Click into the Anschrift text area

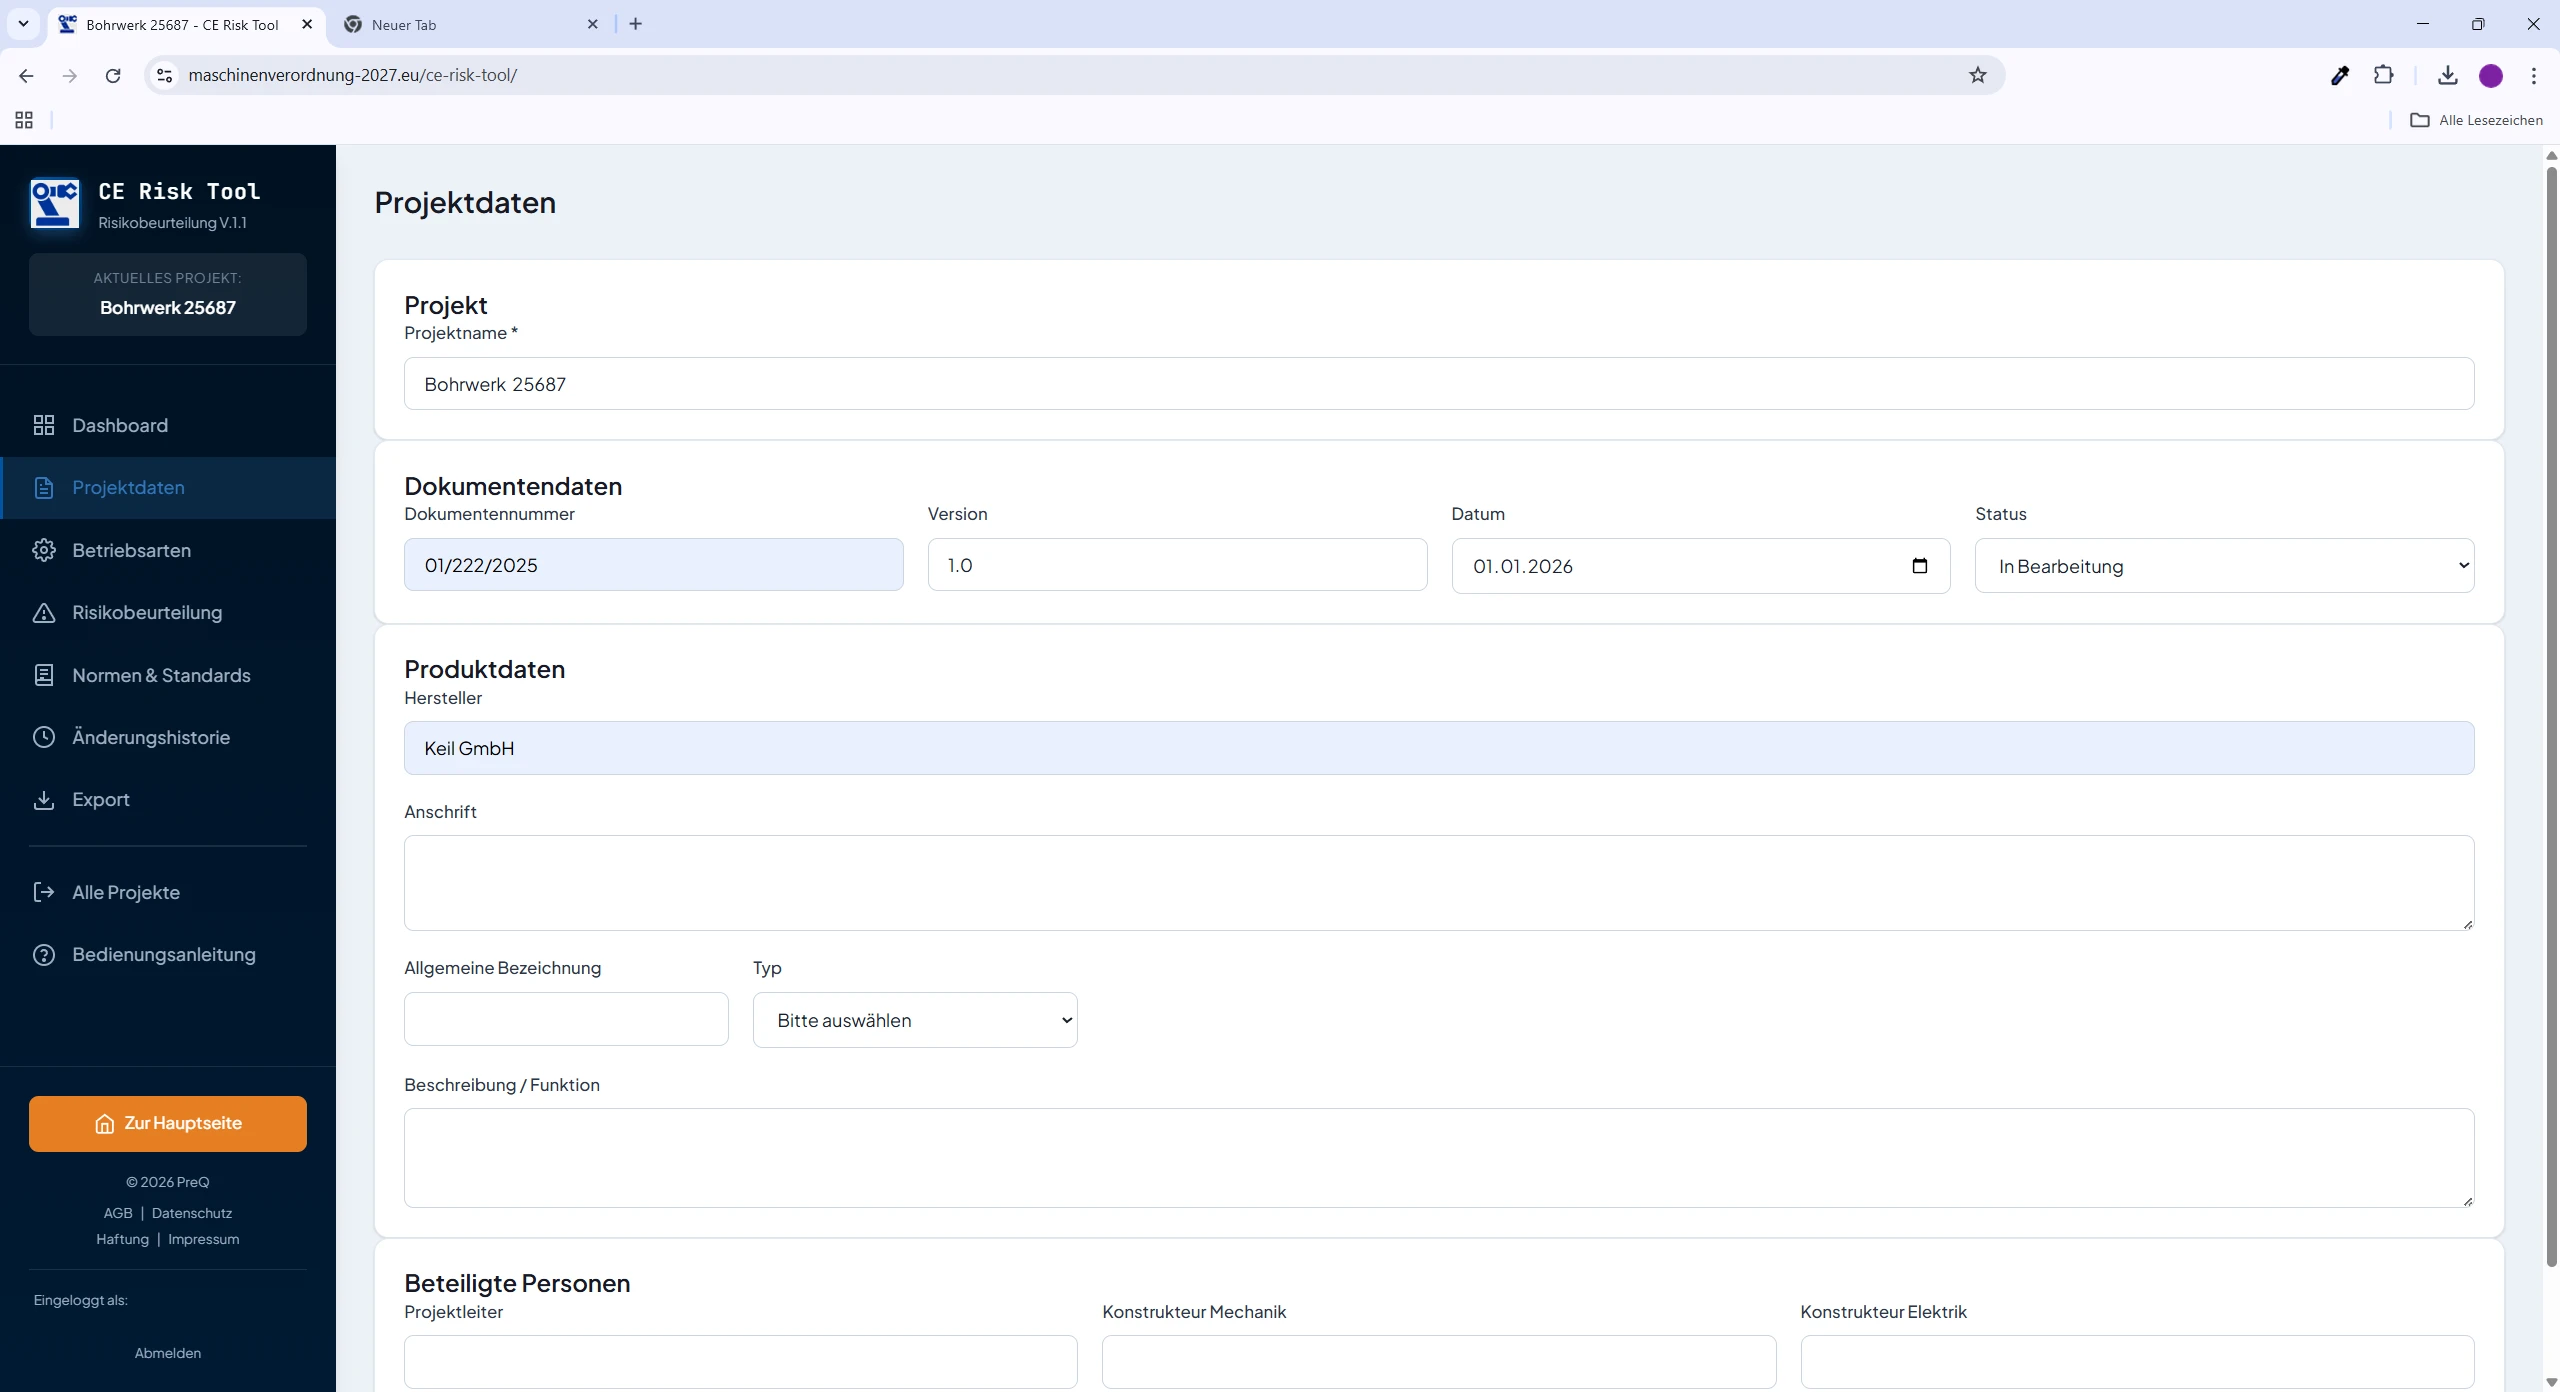click(1438, 882)
